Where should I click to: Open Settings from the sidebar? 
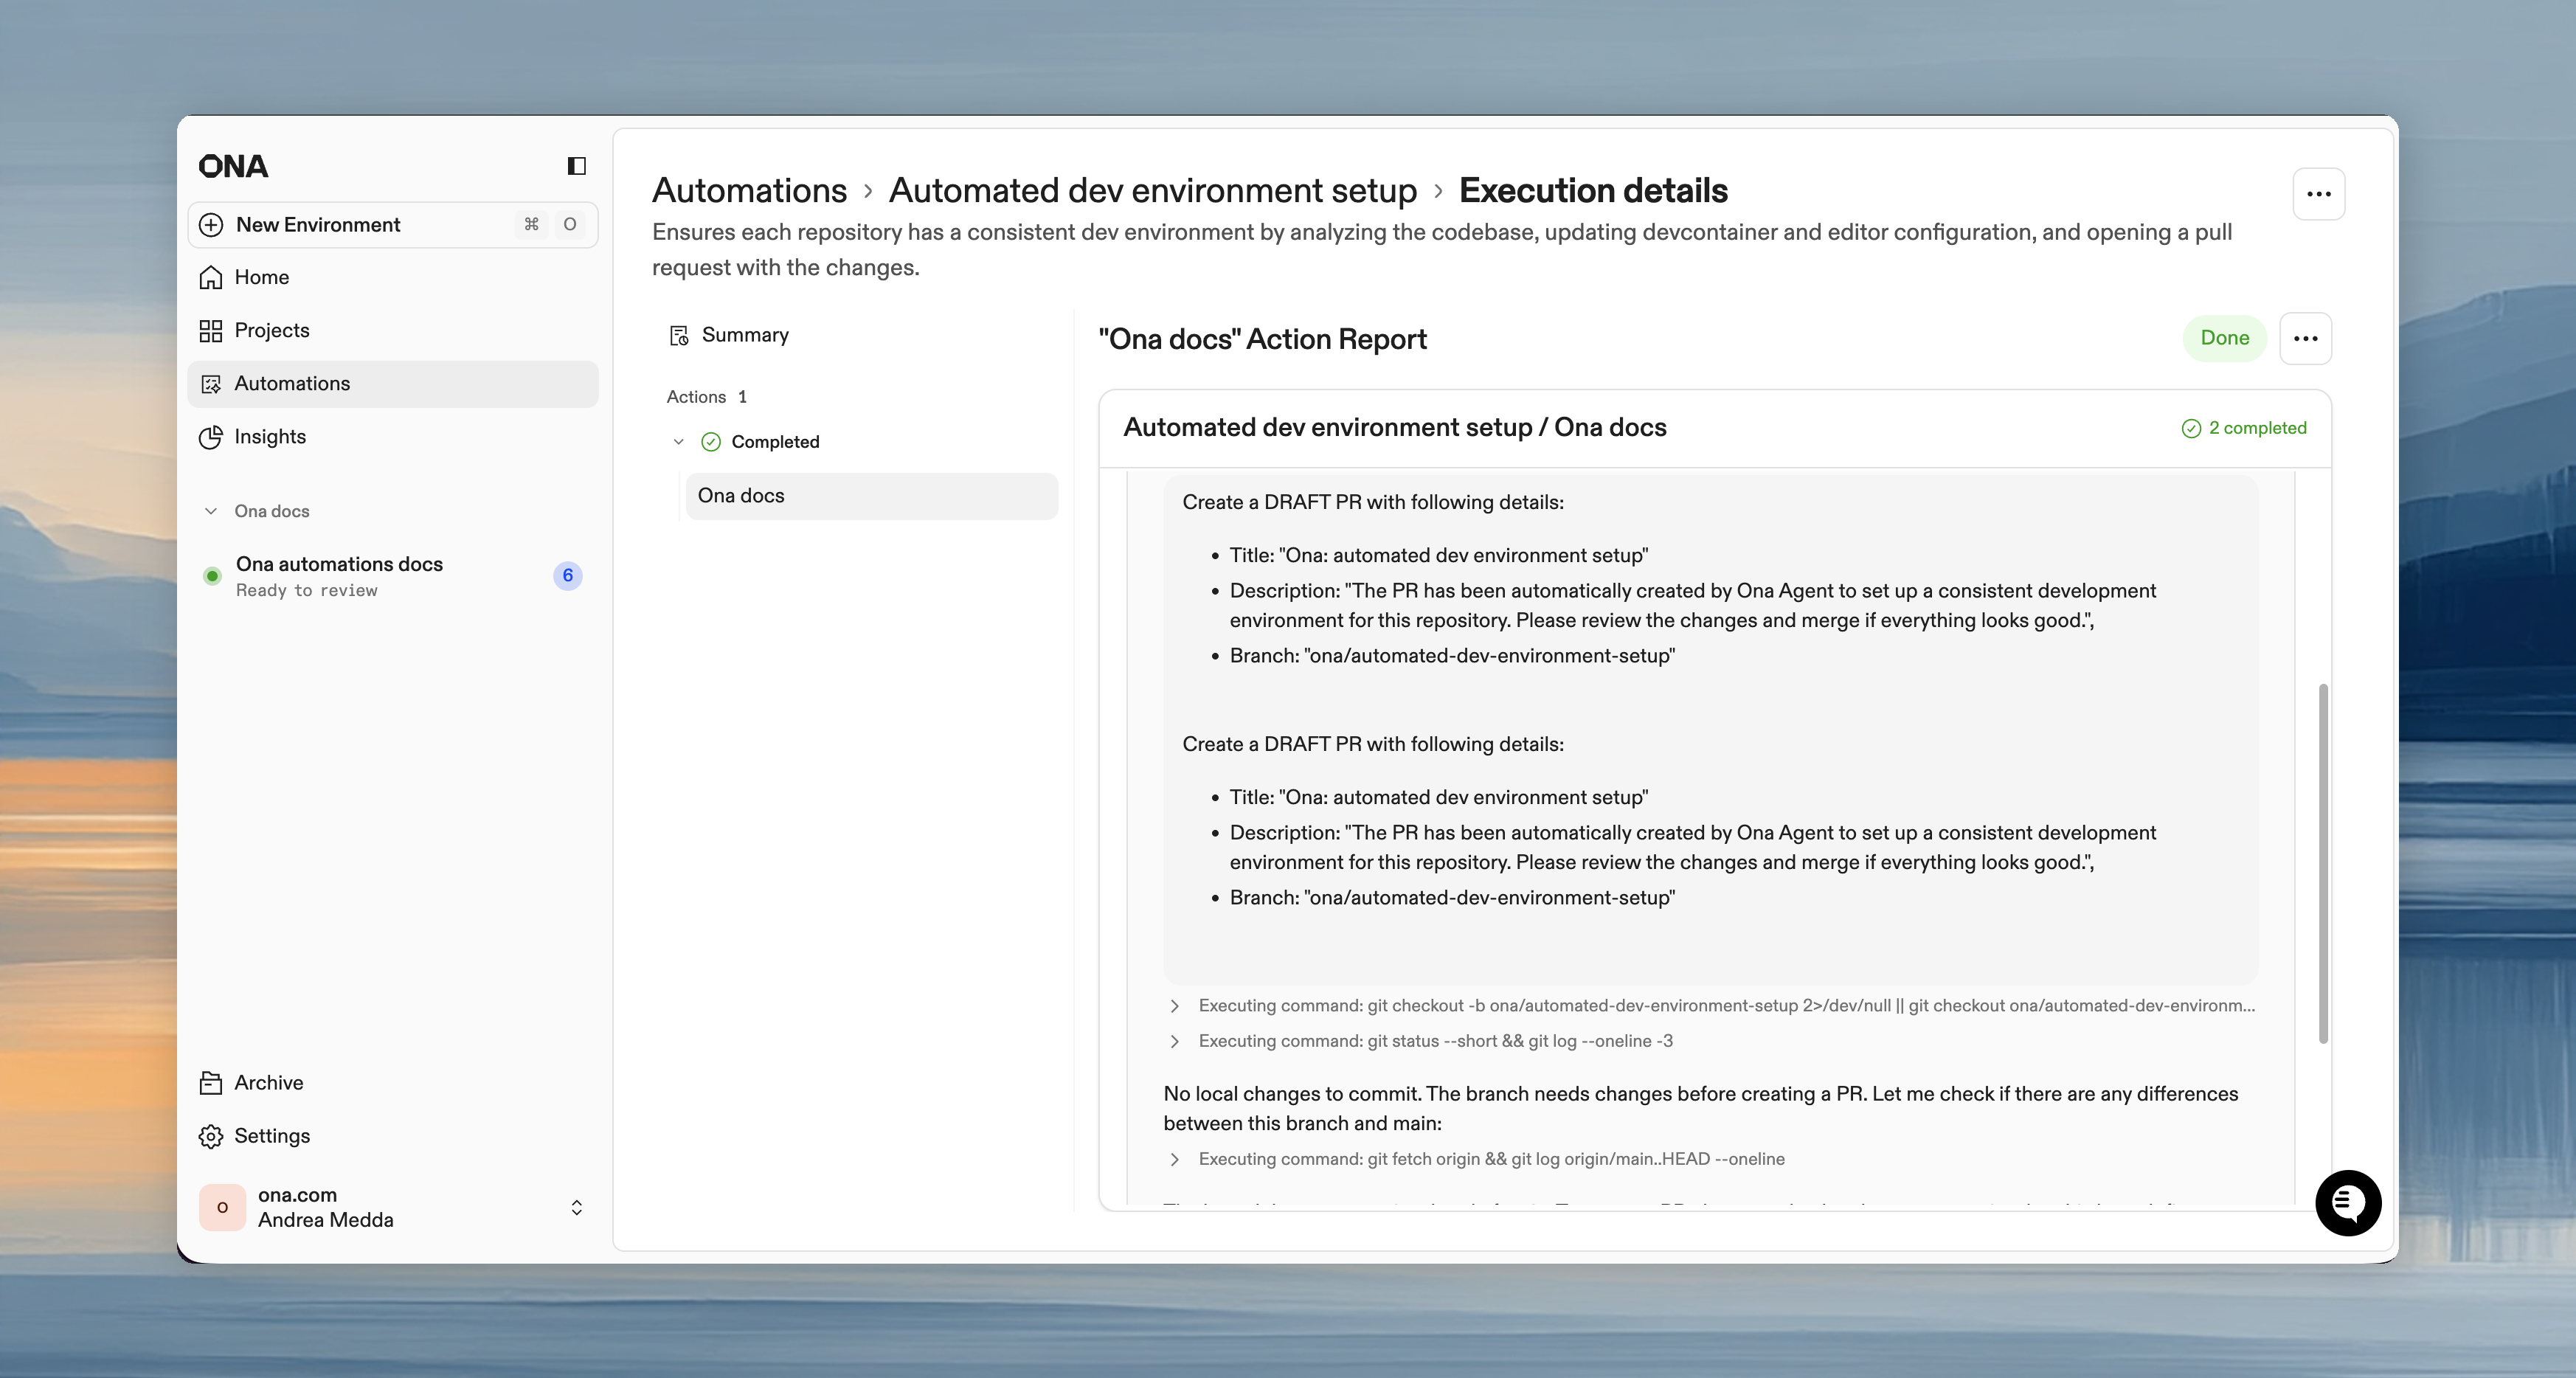point(272,1135)
